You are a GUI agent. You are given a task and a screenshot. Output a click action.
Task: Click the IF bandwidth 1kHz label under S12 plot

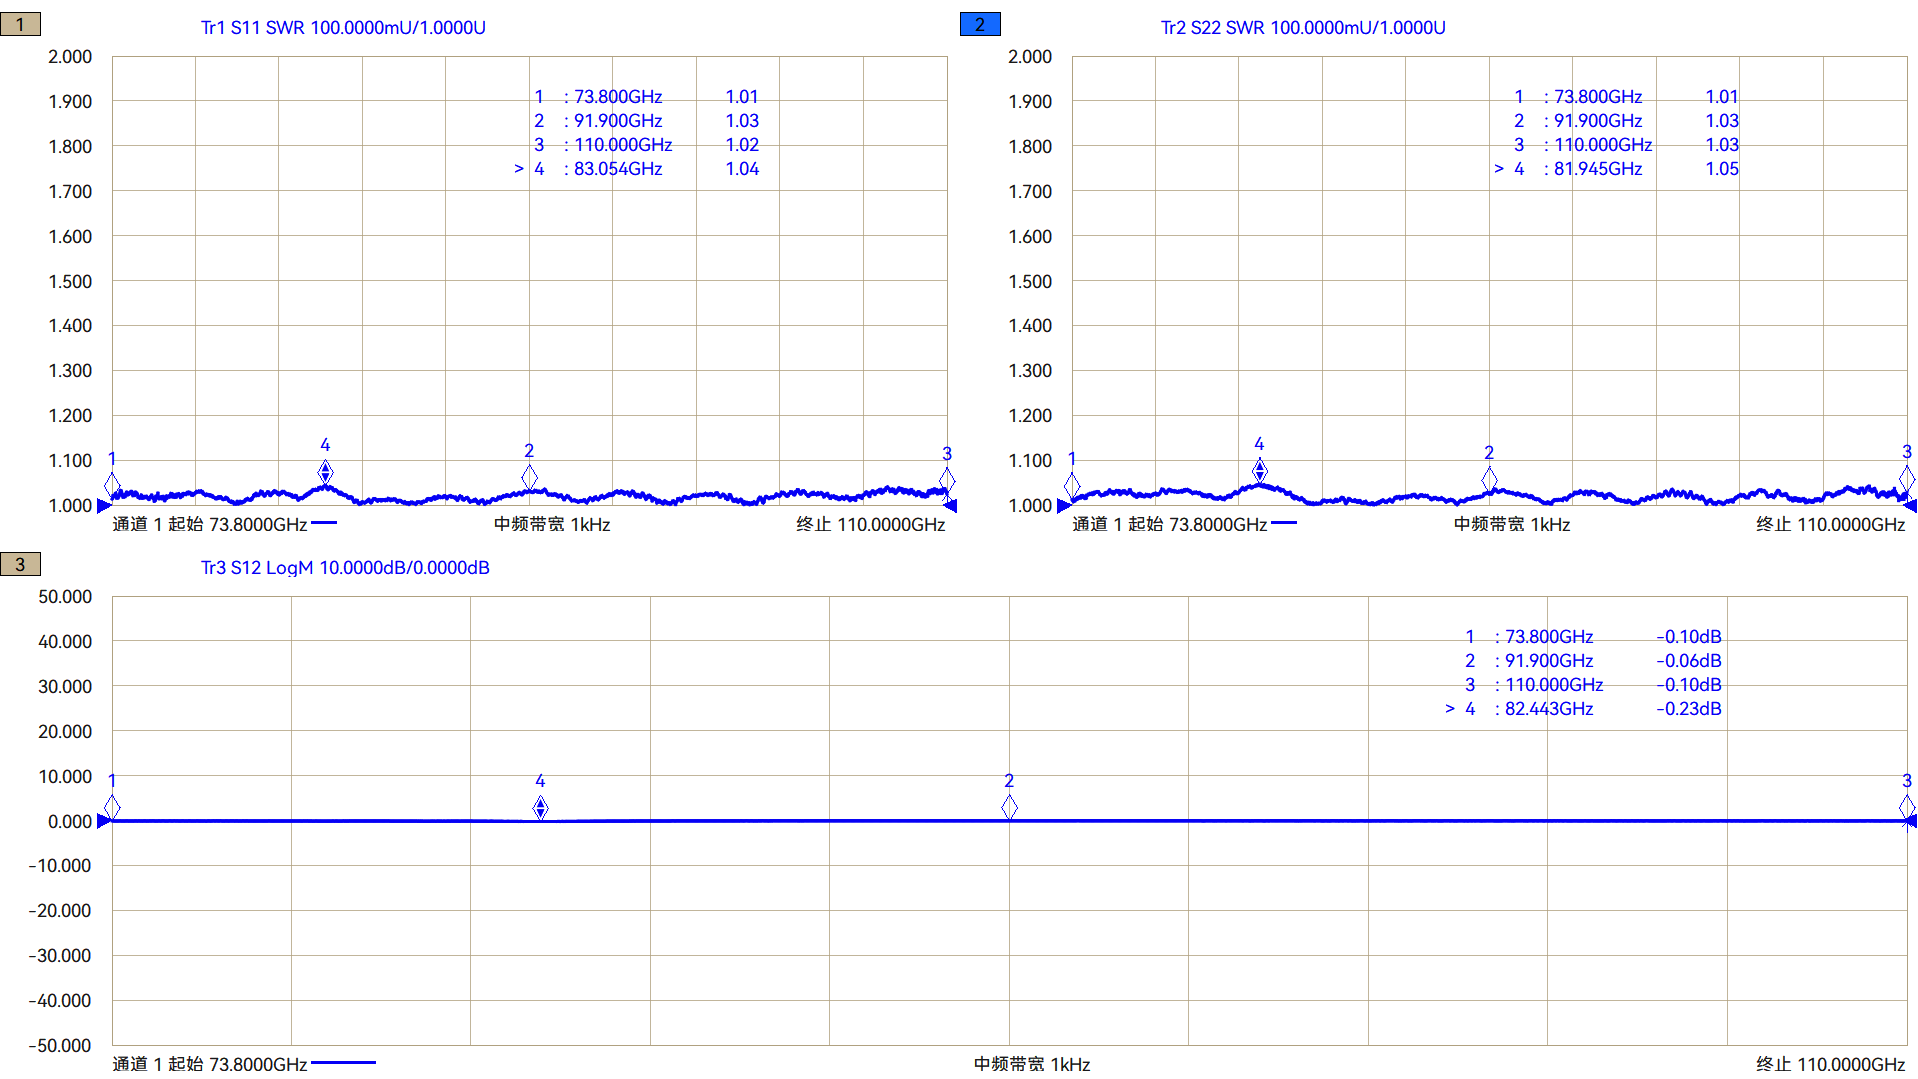pos(1031,1064)
